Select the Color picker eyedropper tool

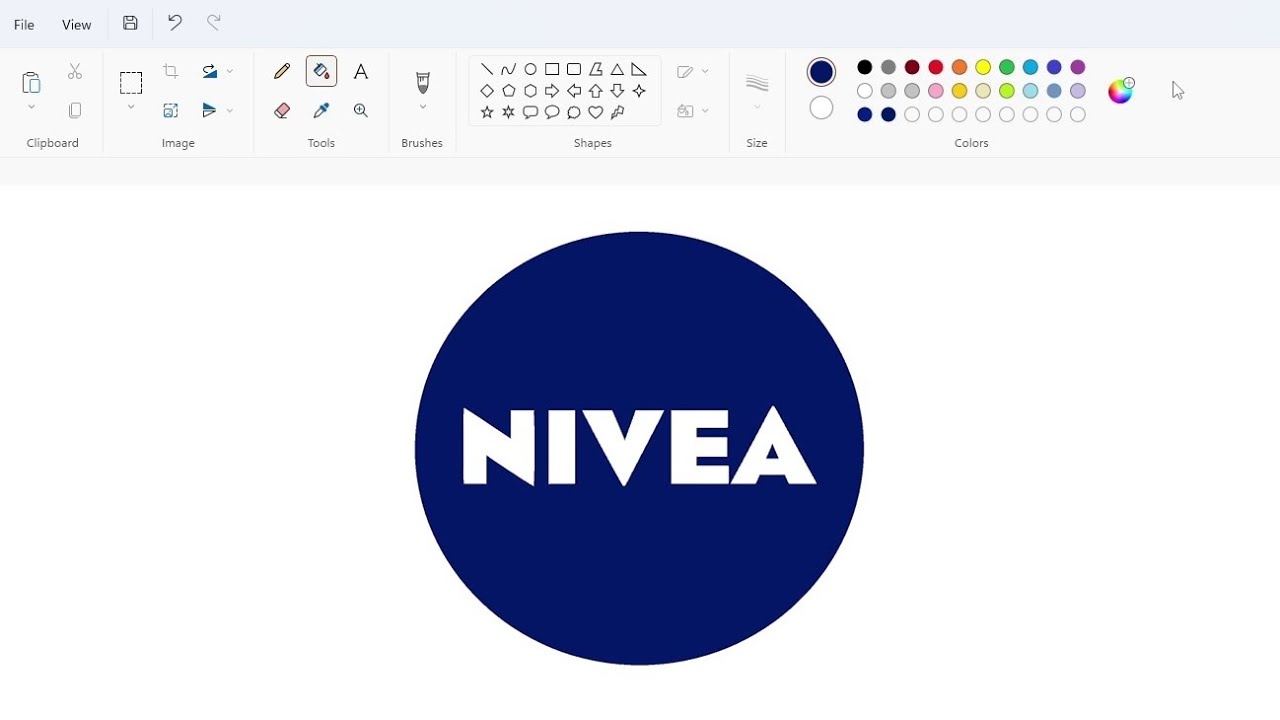point(321,111)
